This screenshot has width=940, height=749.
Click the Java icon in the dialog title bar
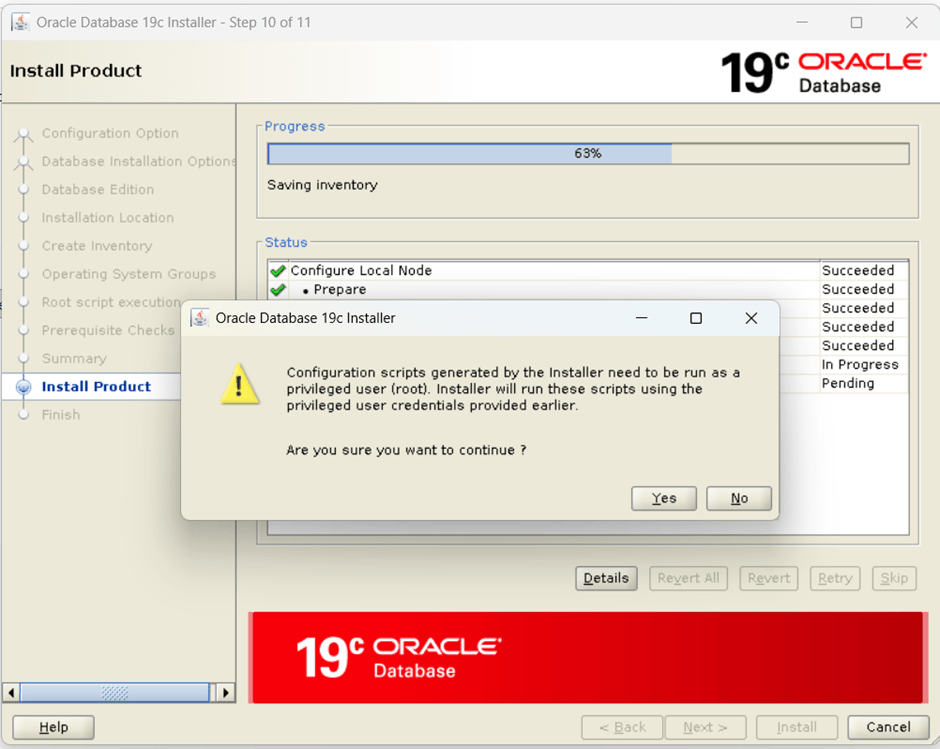coord(200,318)
